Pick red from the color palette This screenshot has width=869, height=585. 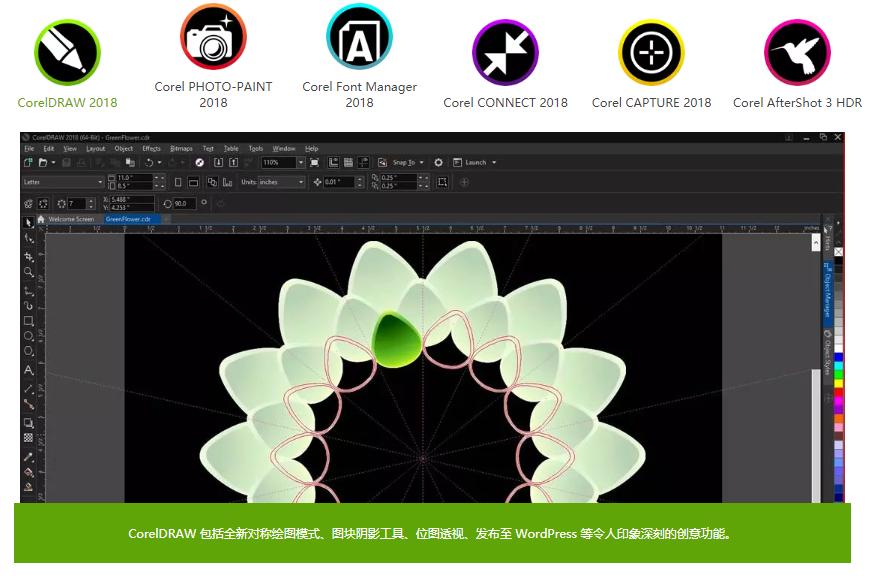point(838,394)
